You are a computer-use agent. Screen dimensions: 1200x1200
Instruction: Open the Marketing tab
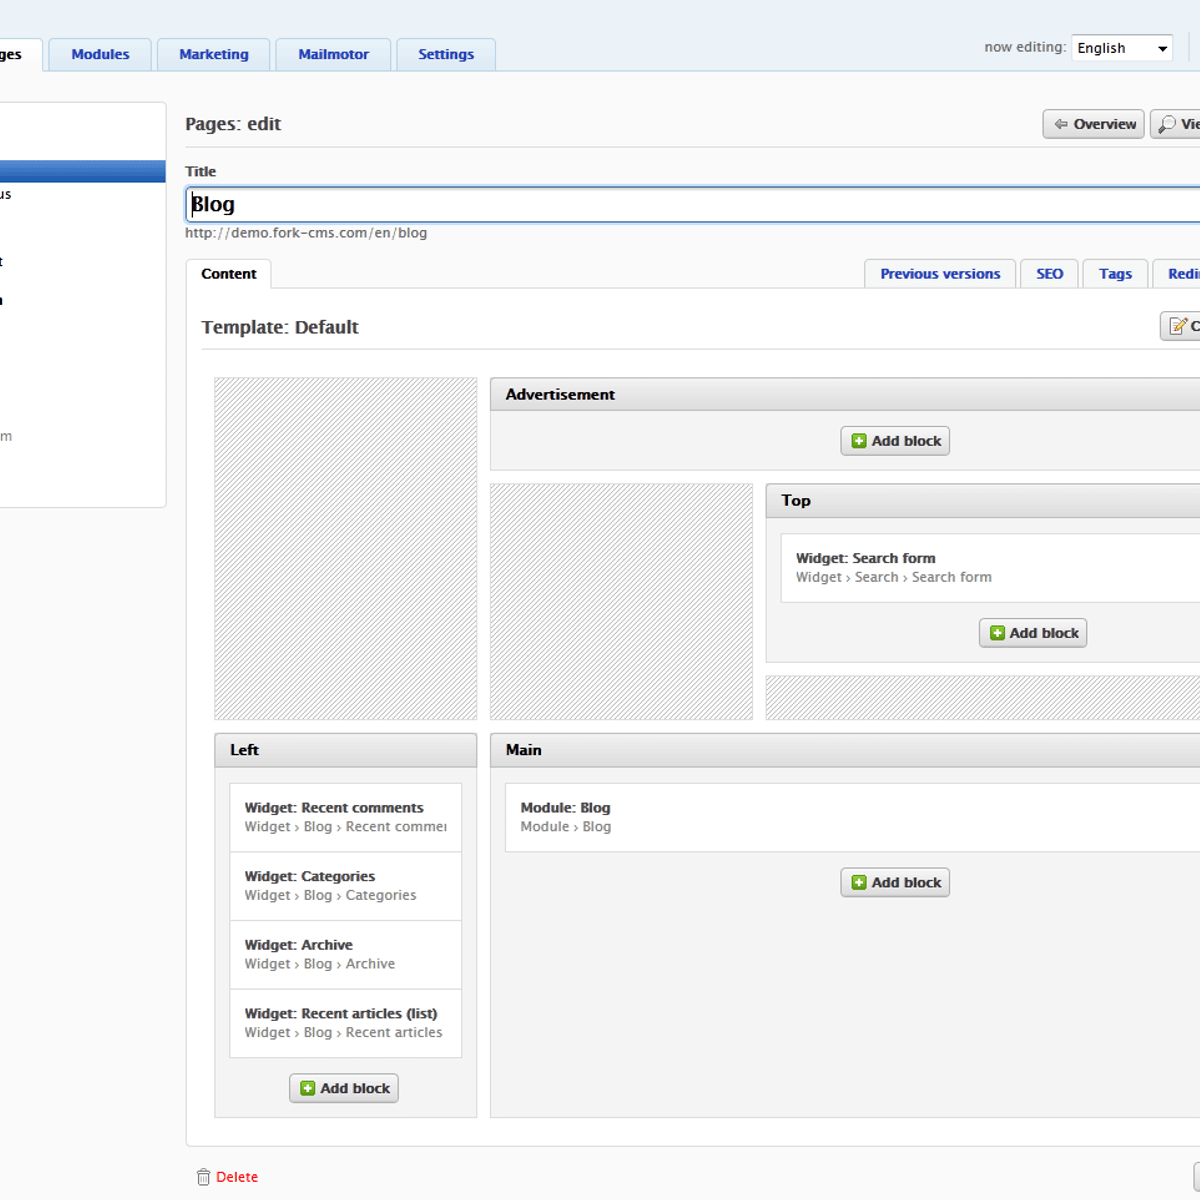(x=214, y=55)
